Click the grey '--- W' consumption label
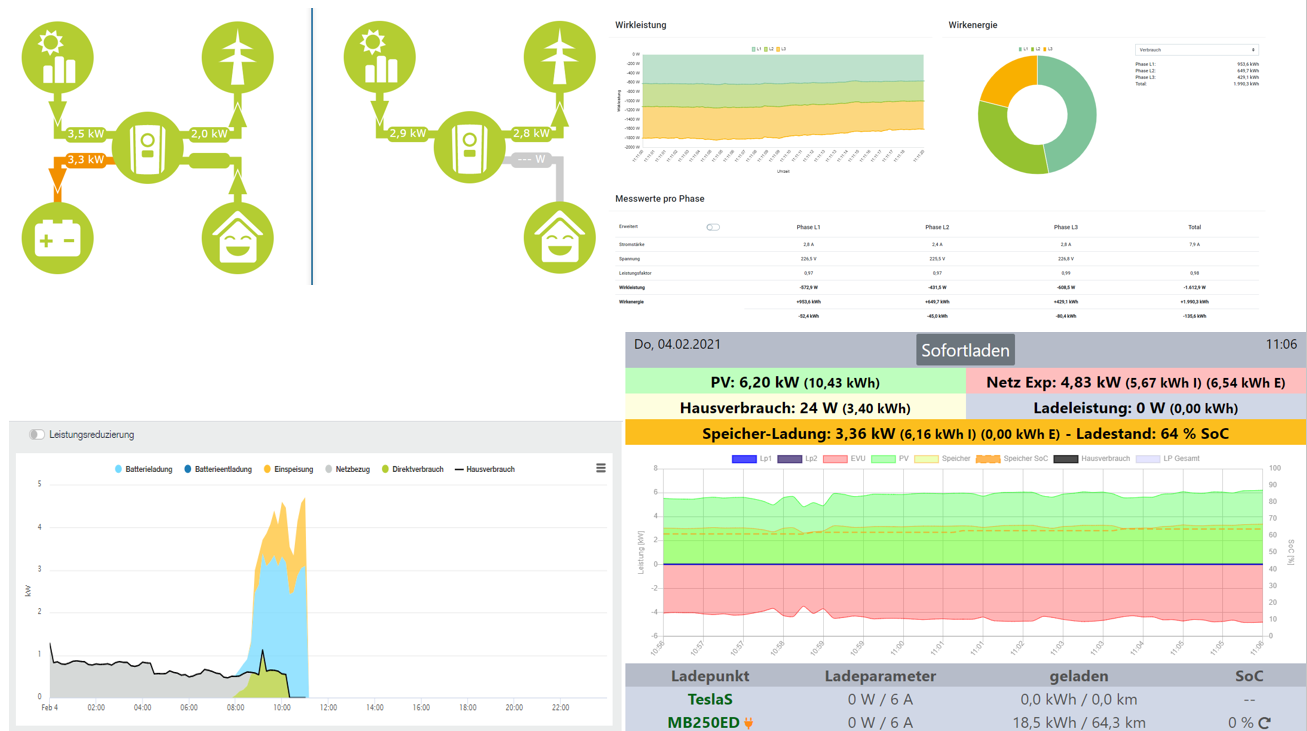Image resolution: width=1307 pixels, height=731 pixels. [532, 159]
